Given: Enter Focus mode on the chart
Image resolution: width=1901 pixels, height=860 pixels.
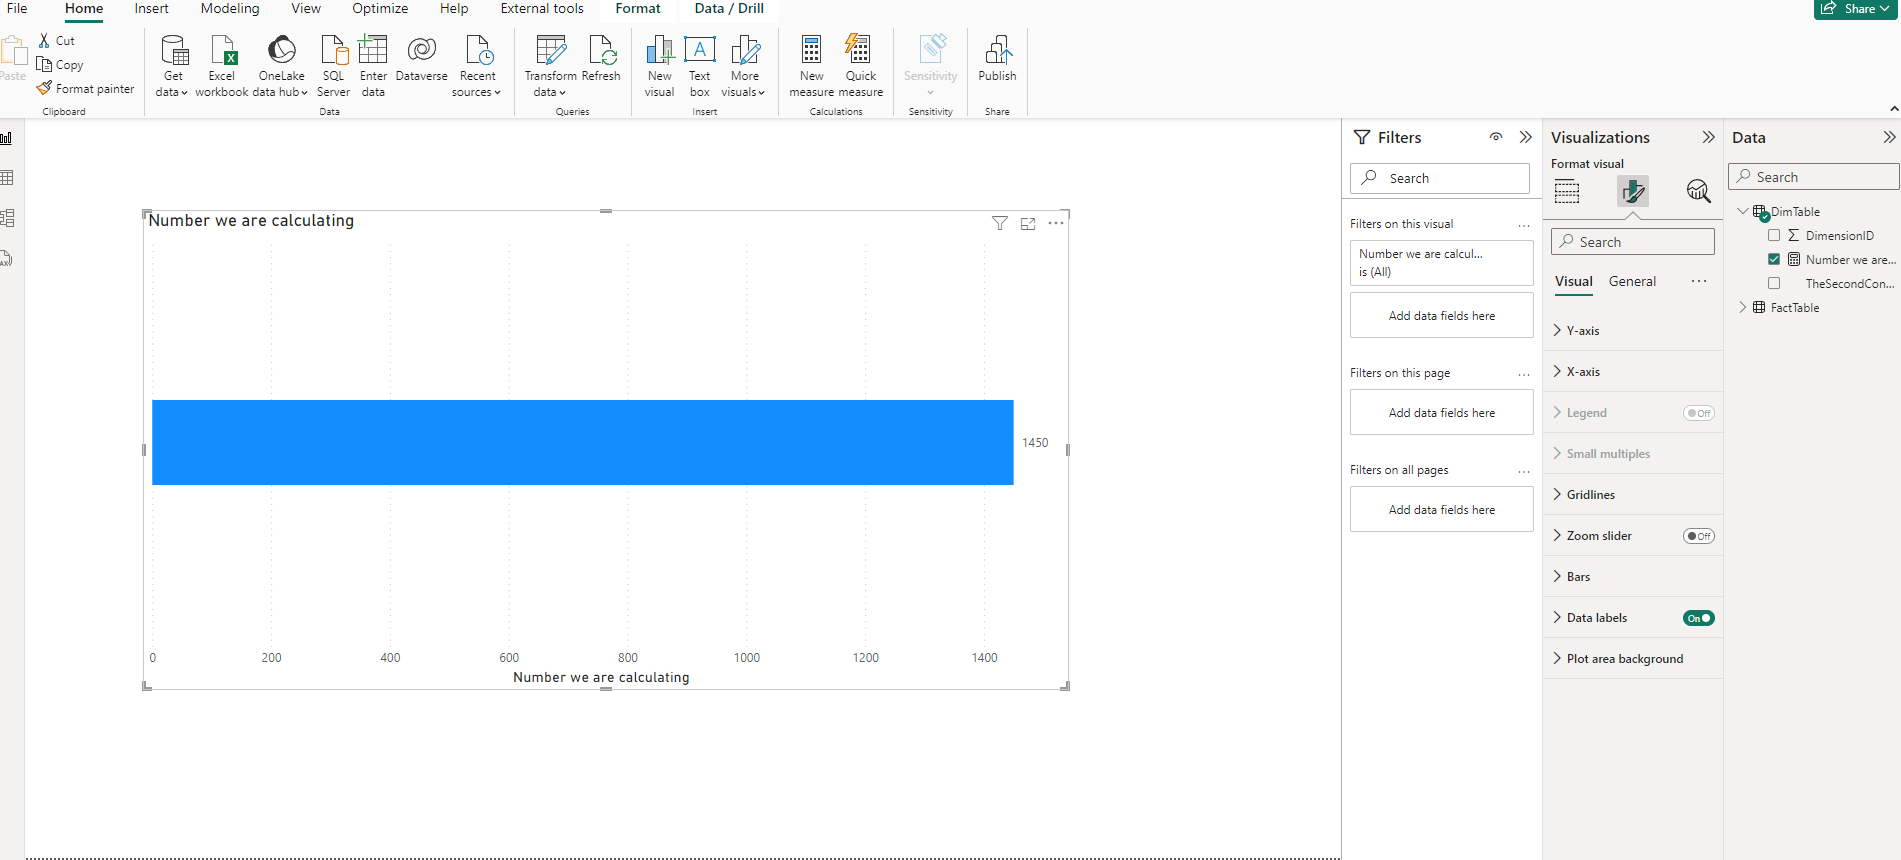Looking at the screenshot, I should [x=1028, y=223].
